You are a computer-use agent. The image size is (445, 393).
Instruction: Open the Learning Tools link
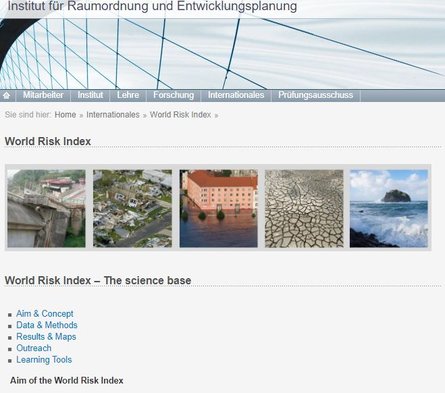44,360
